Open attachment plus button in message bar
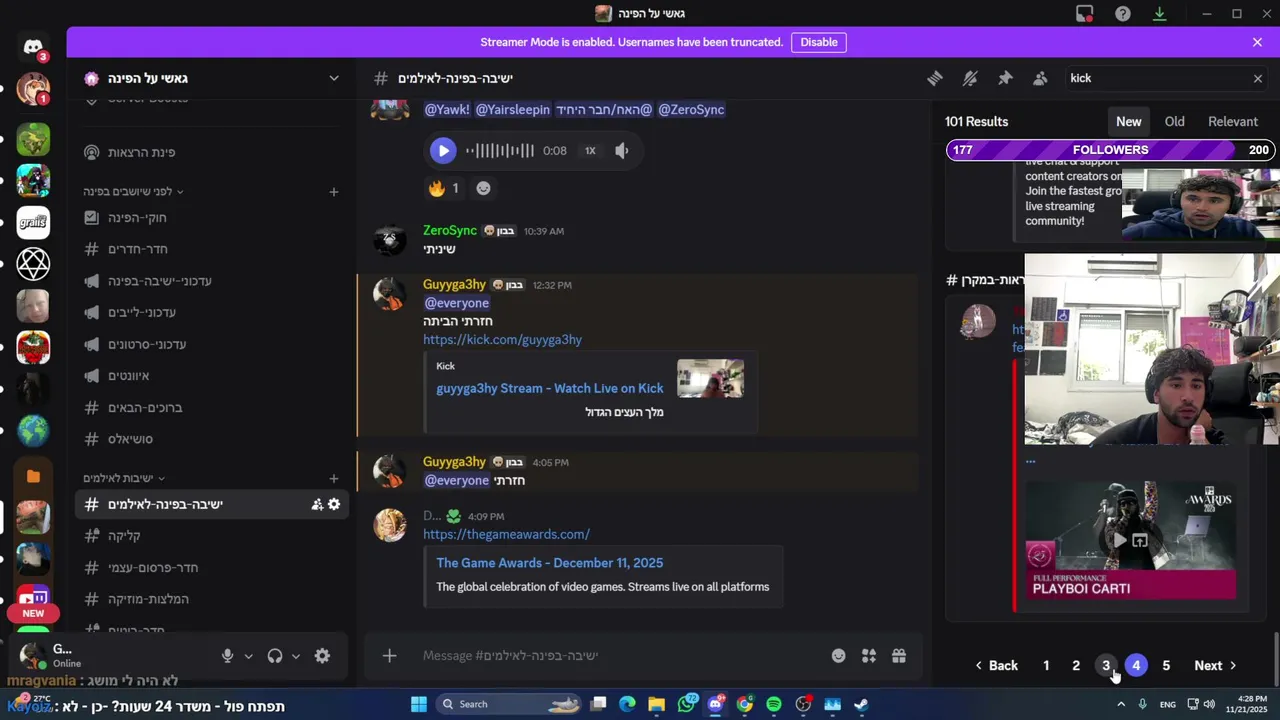 pyautogui.click(x=389, y=656)
